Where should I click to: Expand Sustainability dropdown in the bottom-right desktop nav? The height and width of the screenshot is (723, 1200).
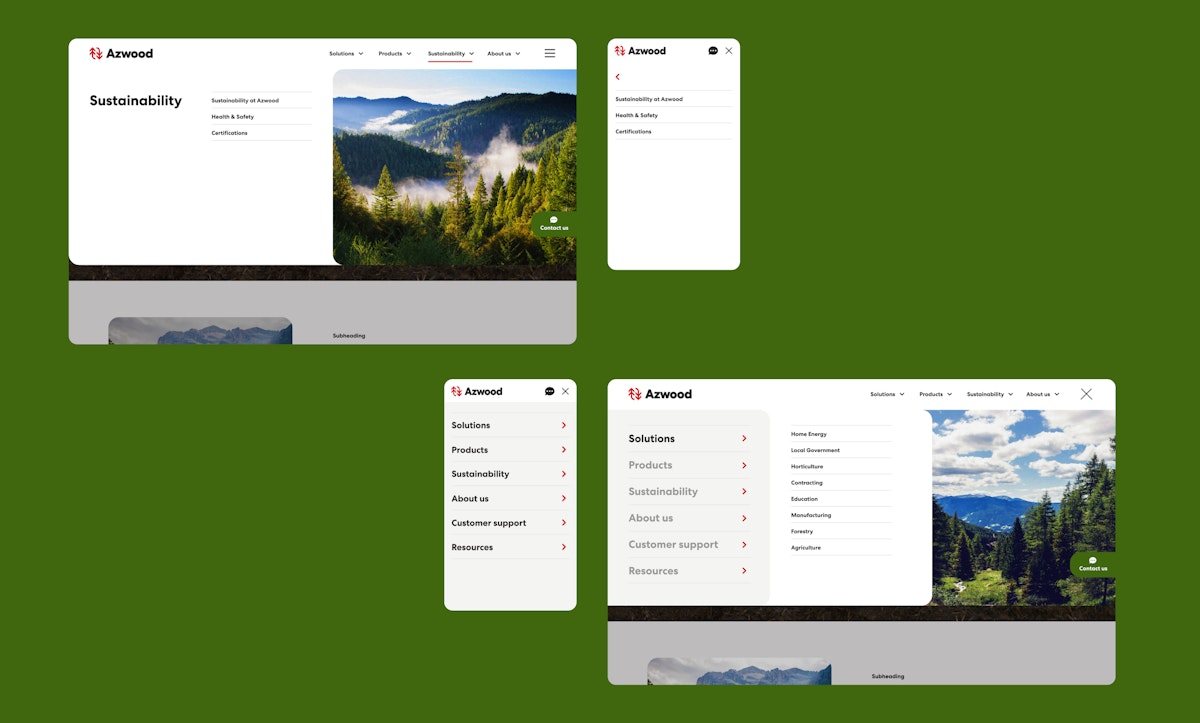(990, 395)
